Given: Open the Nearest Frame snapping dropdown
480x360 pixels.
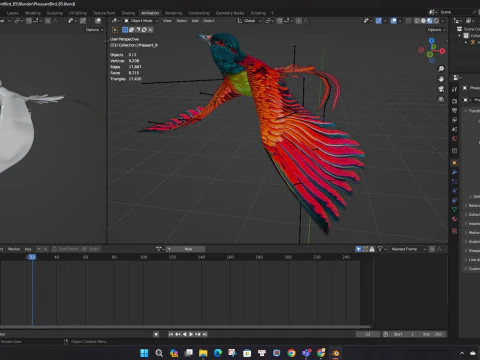Looking at the screenshot, I should tap(408, 249).
